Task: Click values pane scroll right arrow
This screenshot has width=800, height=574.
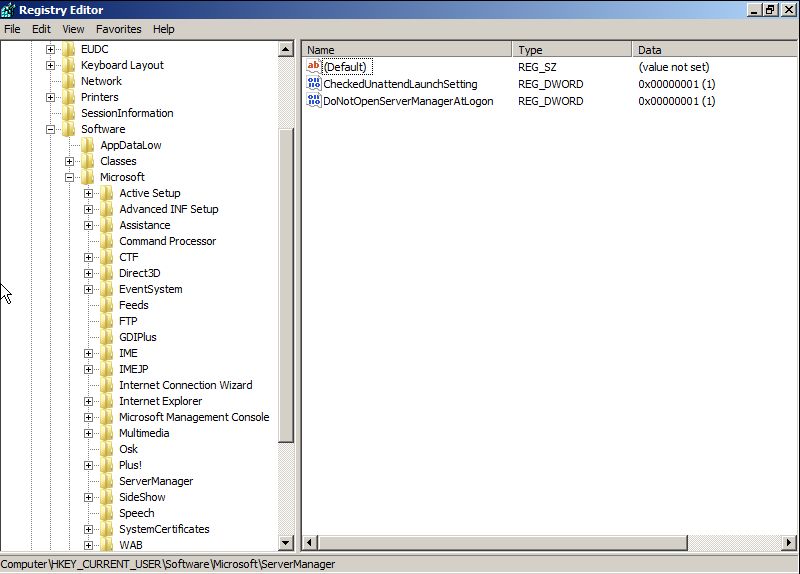Action: click(x=789, y=543)
